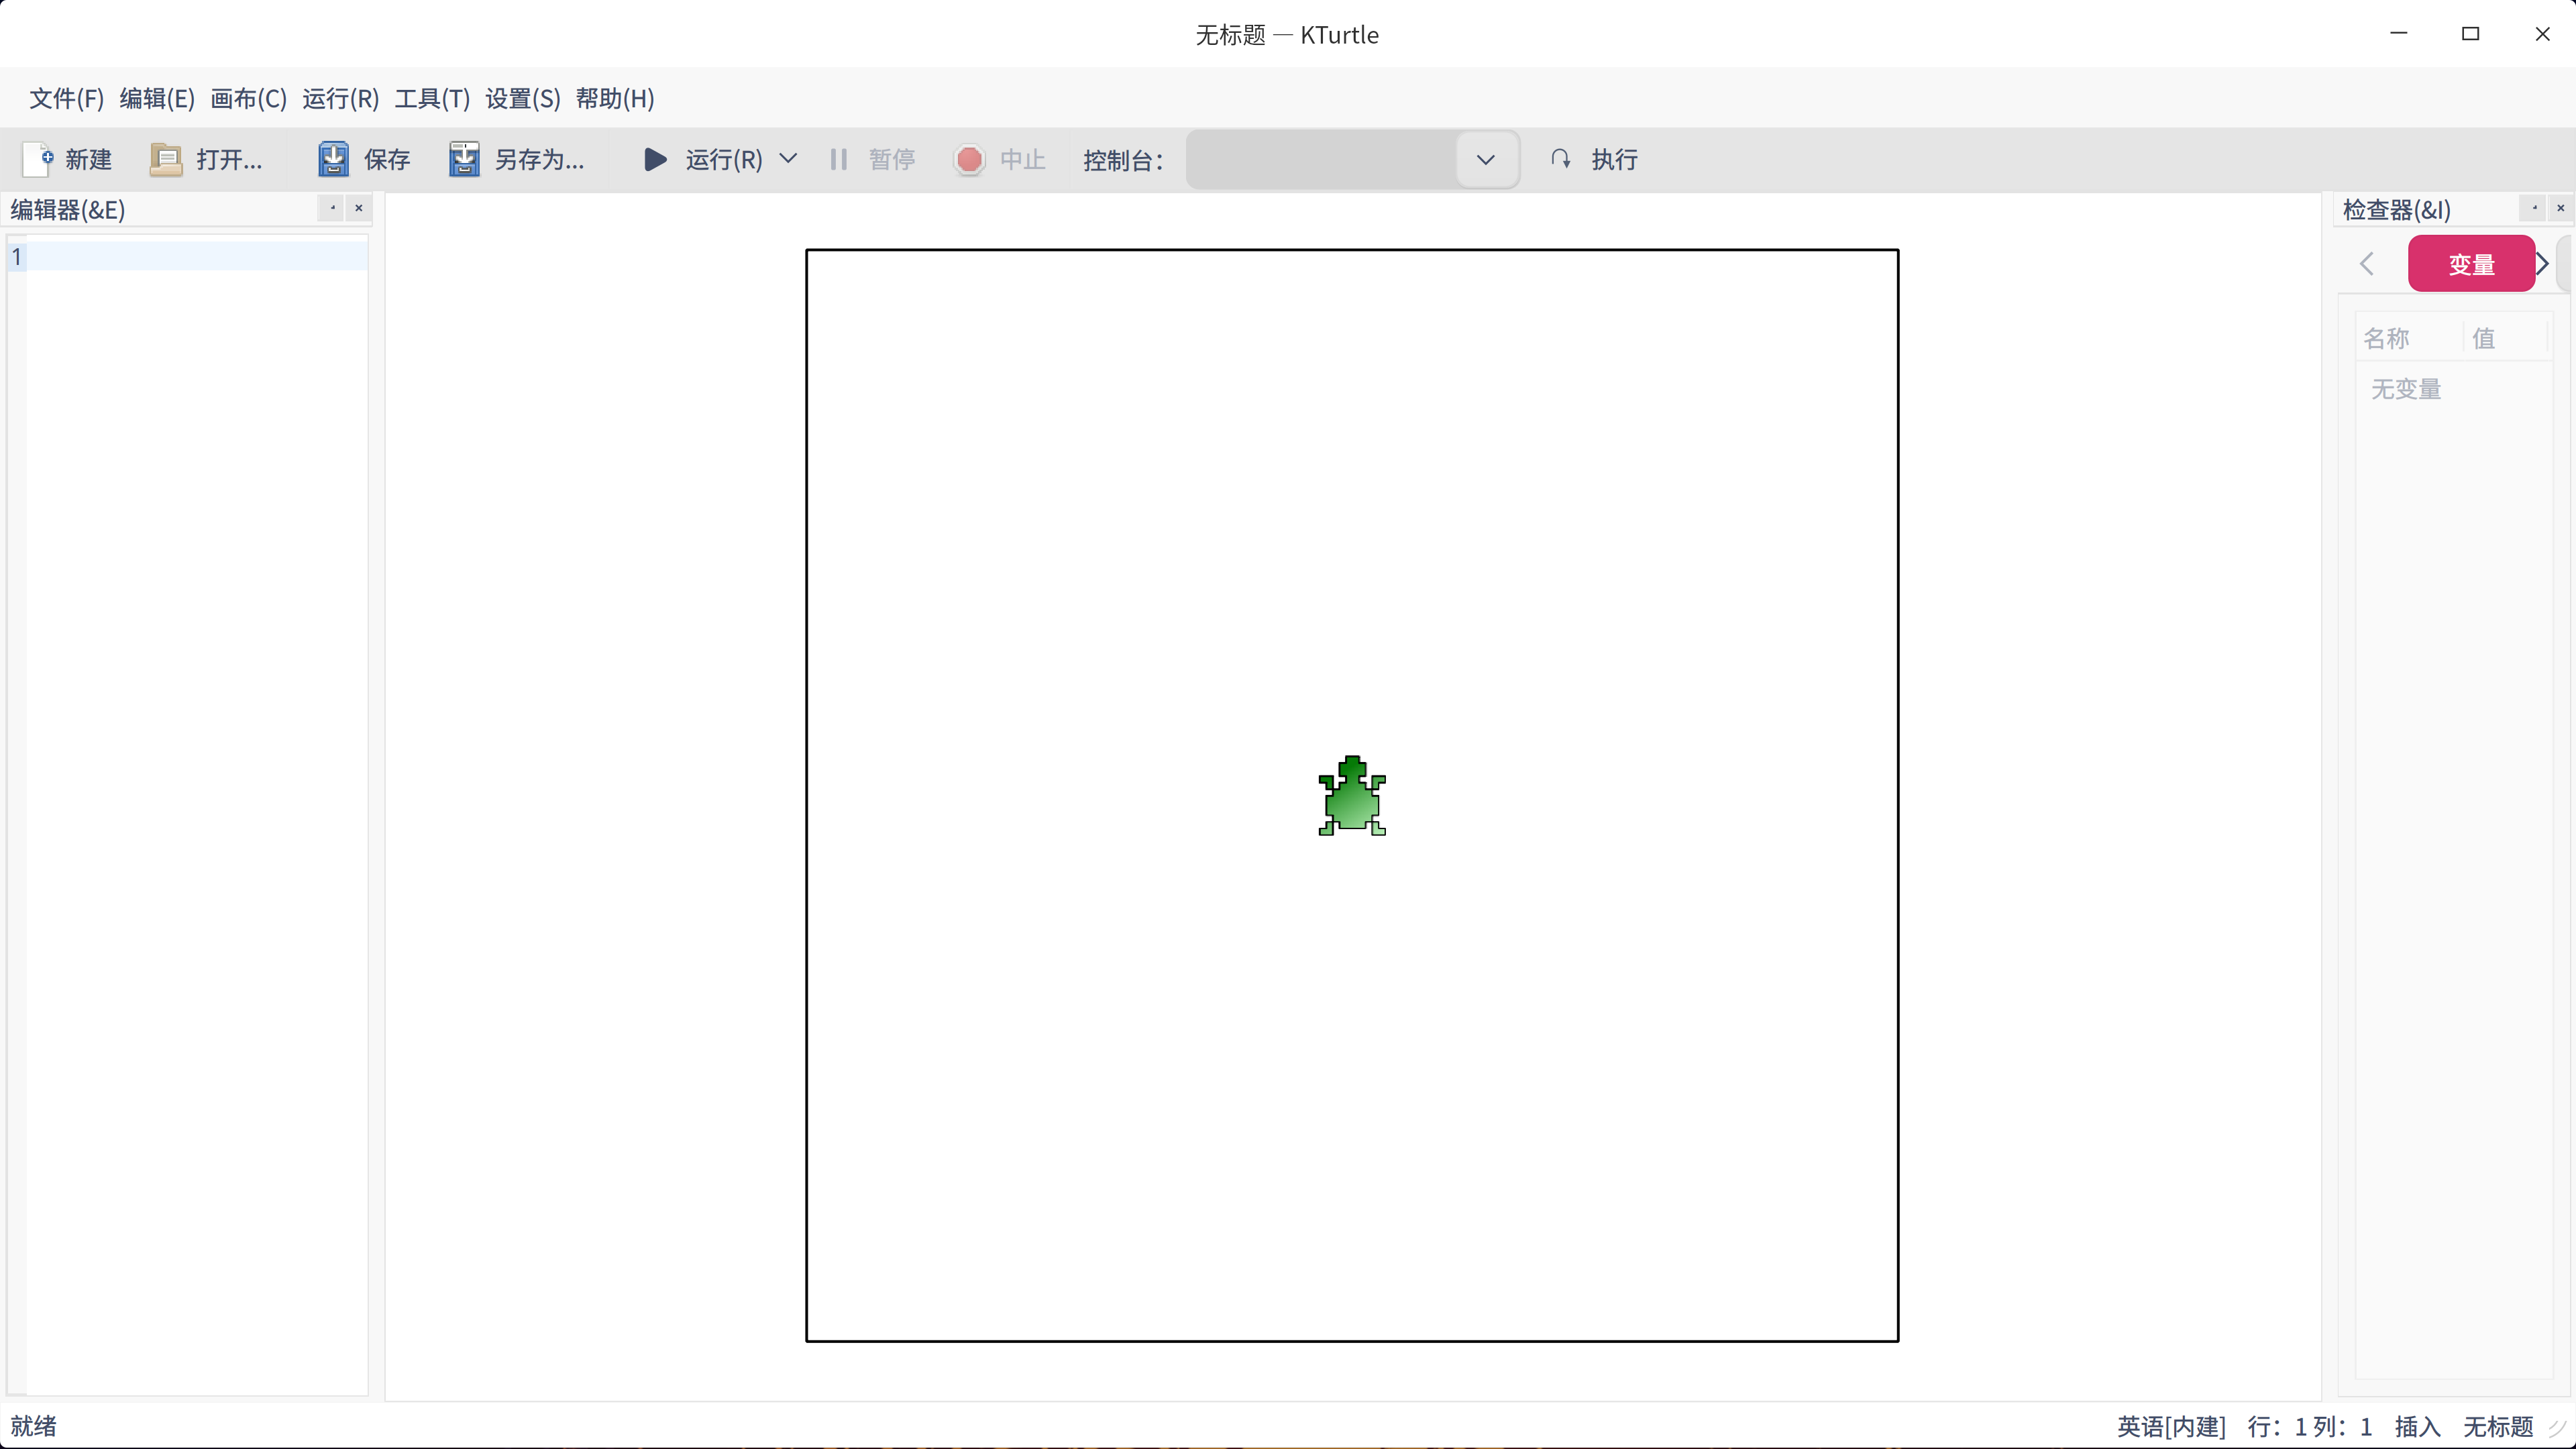
Task: Click the 行: 1 列: 1 status
Action: pyautogui.click(x=2309, y=1426)
